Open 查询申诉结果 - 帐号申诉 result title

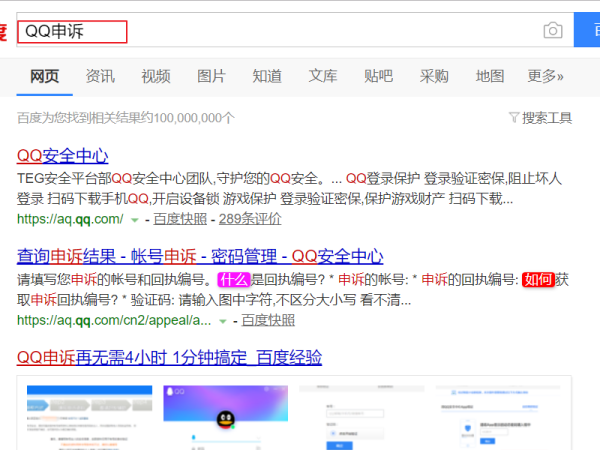coord(200,257)
